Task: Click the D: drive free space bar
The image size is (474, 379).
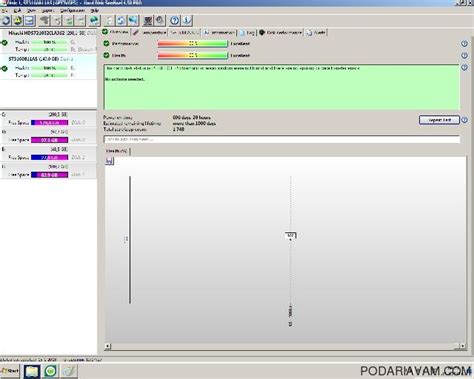Action: tap(49, 140)
